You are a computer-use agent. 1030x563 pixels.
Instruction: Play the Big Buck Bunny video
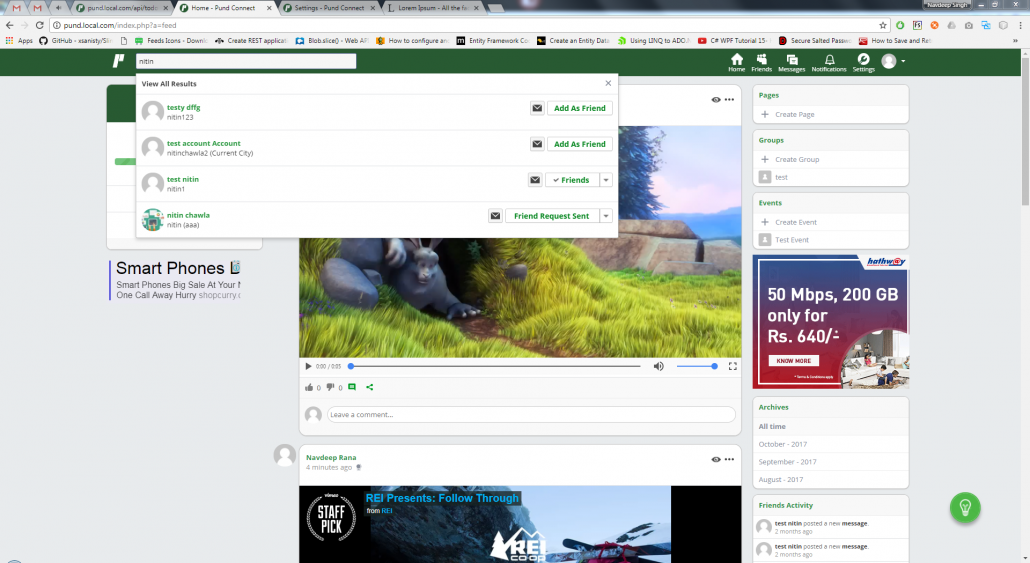pyautogui.click(x=308, y=366)
